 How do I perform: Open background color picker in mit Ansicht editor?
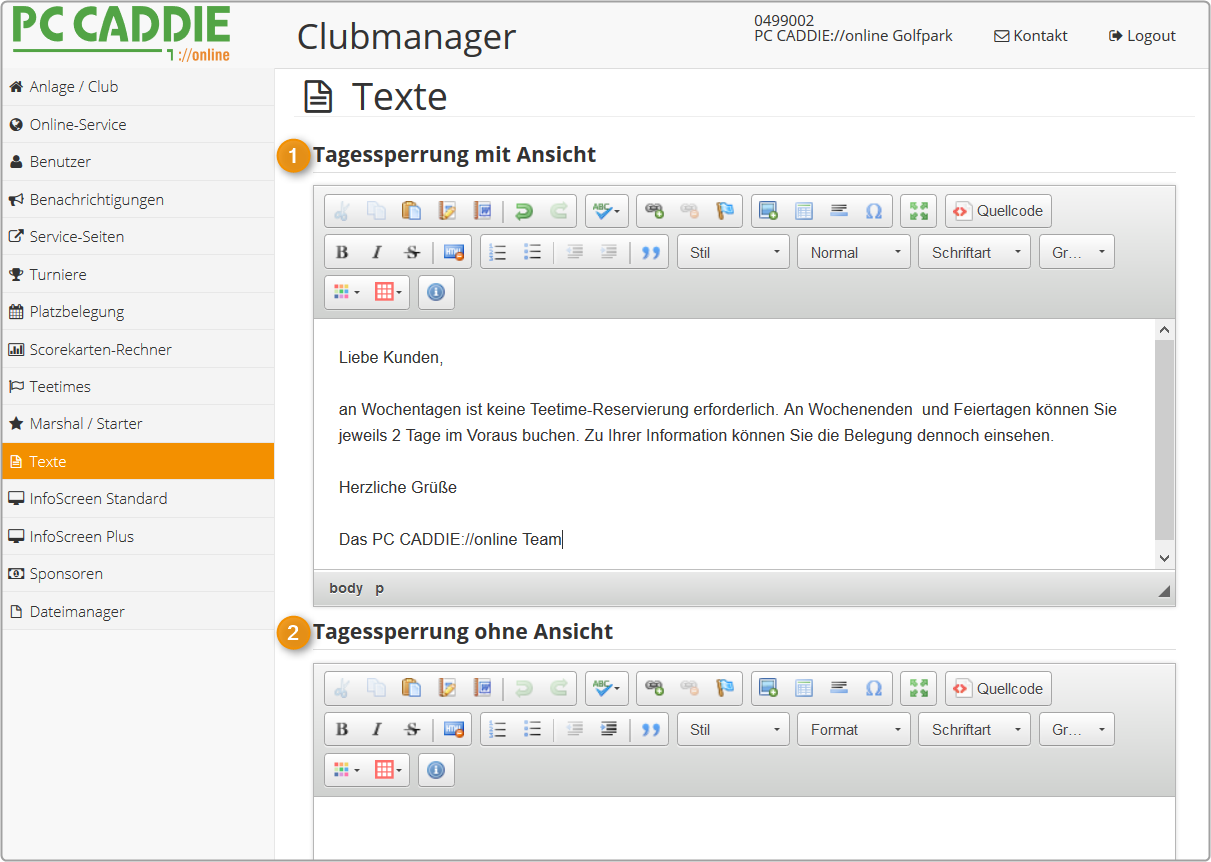[x=389, y=293]
